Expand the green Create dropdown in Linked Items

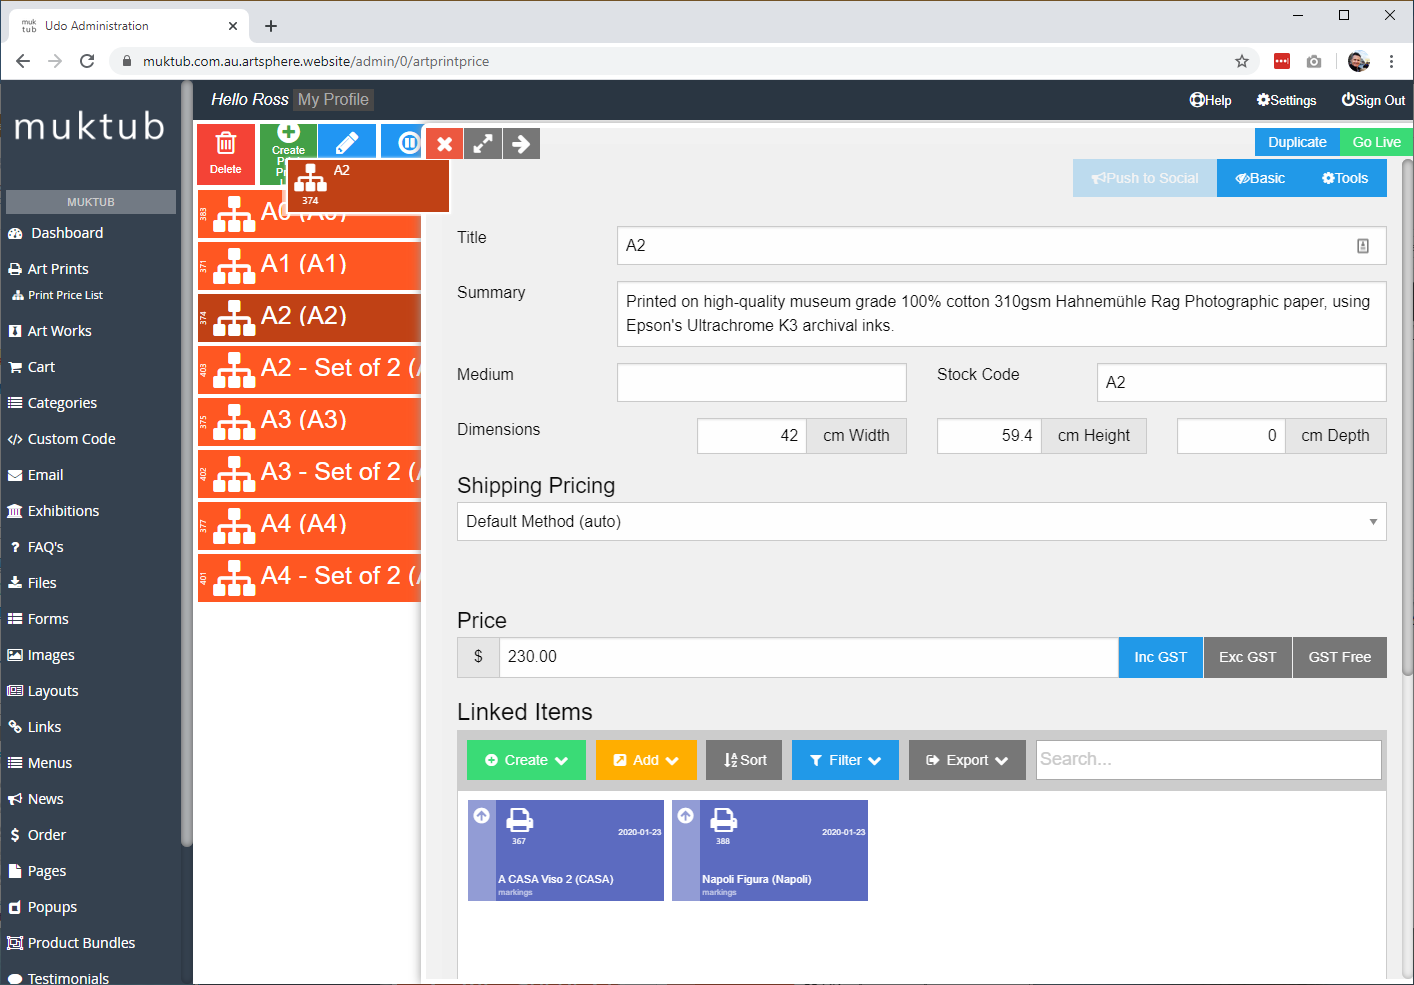click(526, 760)
